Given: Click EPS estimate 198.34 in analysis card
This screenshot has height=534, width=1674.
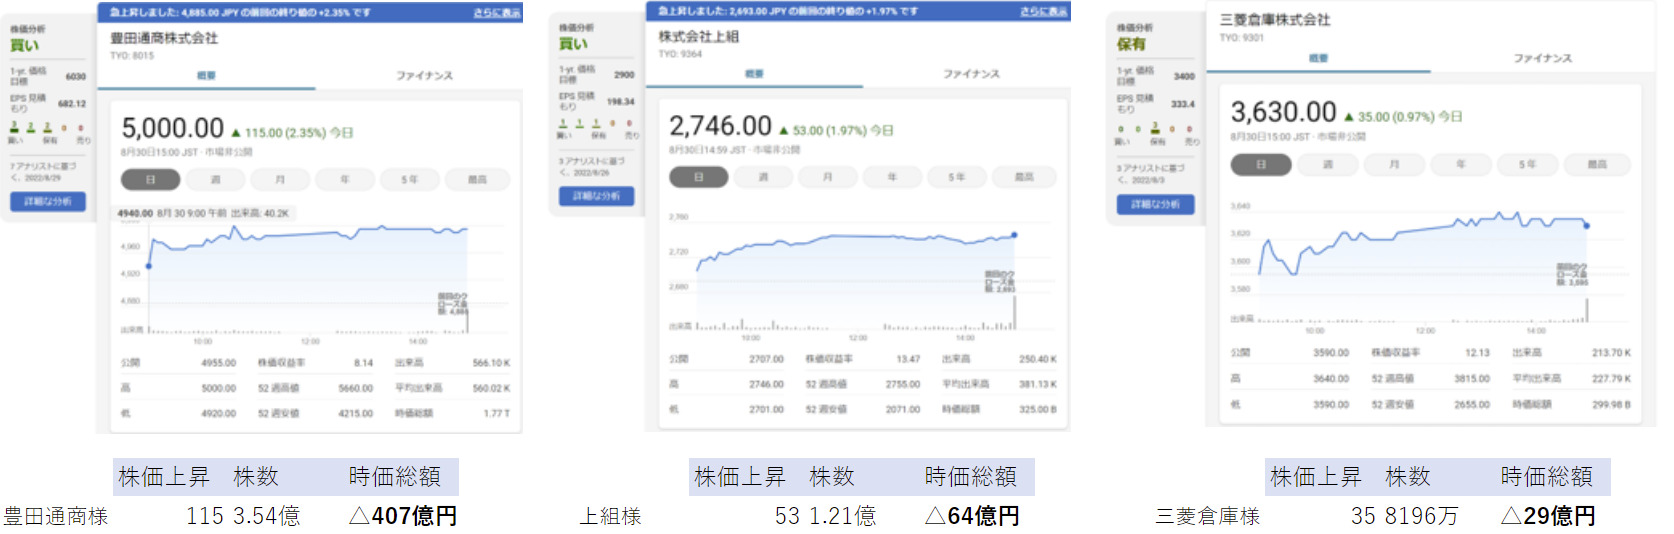Looking at the screenshot, I should pyautogui.click(x=620, y=102).
